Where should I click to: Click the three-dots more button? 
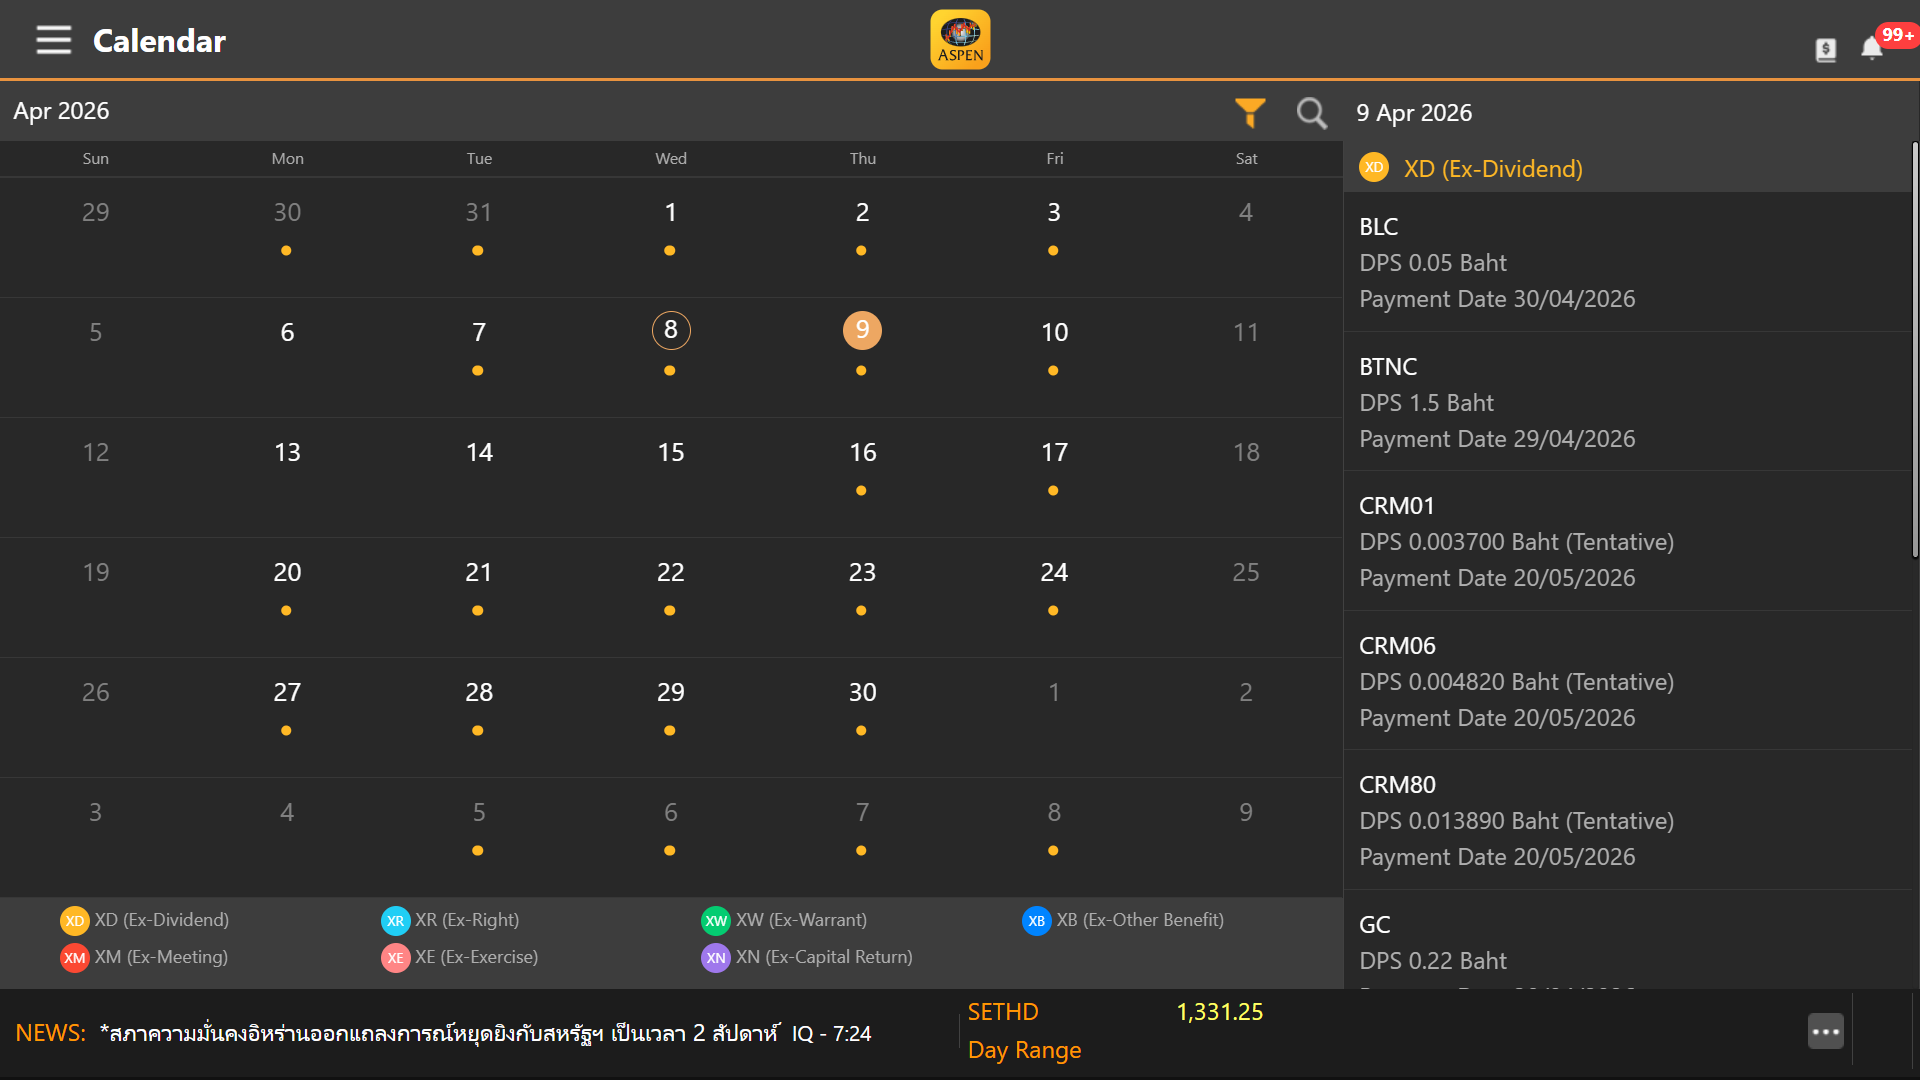tap(1825, 1031)
